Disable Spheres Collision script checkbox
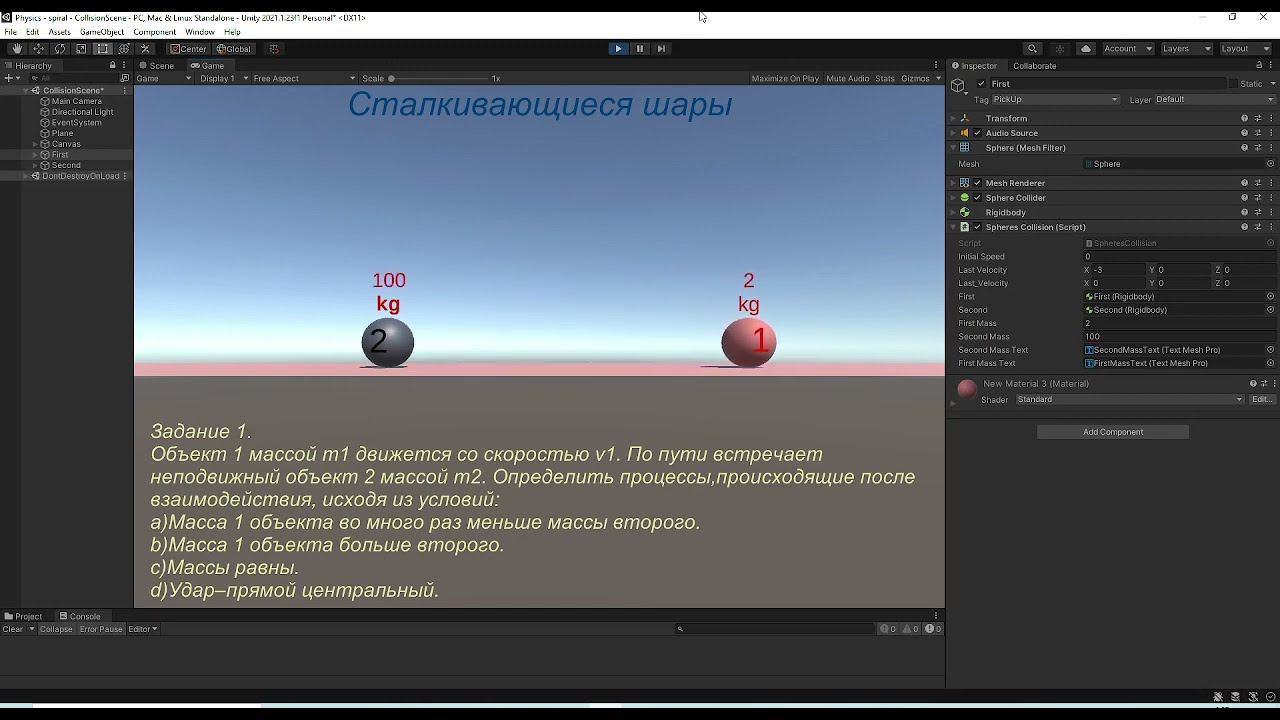 [x=977, y=227]
